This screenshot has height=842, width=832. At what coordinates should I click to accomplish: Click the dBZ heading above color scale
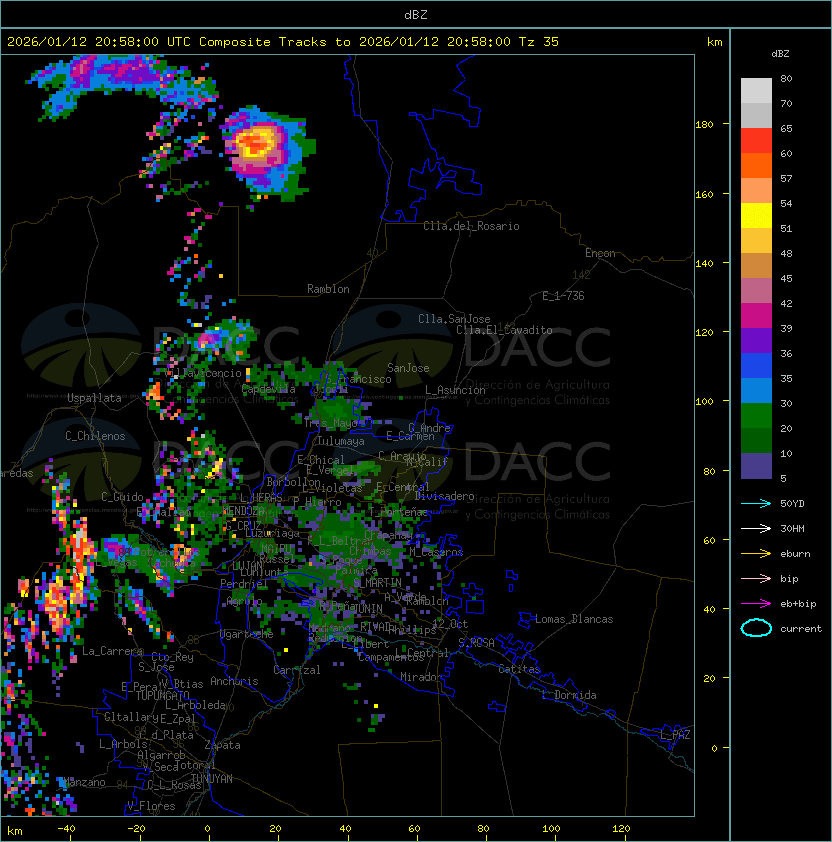click(x=780, y=54)
